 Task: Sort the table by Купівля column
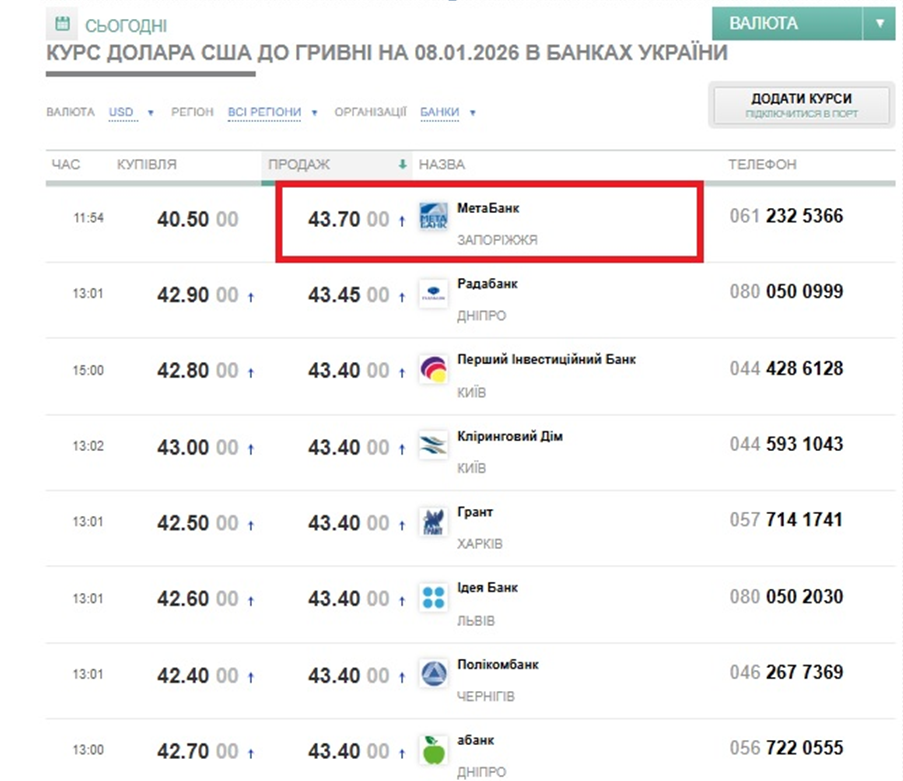click(x=147, y=164)
